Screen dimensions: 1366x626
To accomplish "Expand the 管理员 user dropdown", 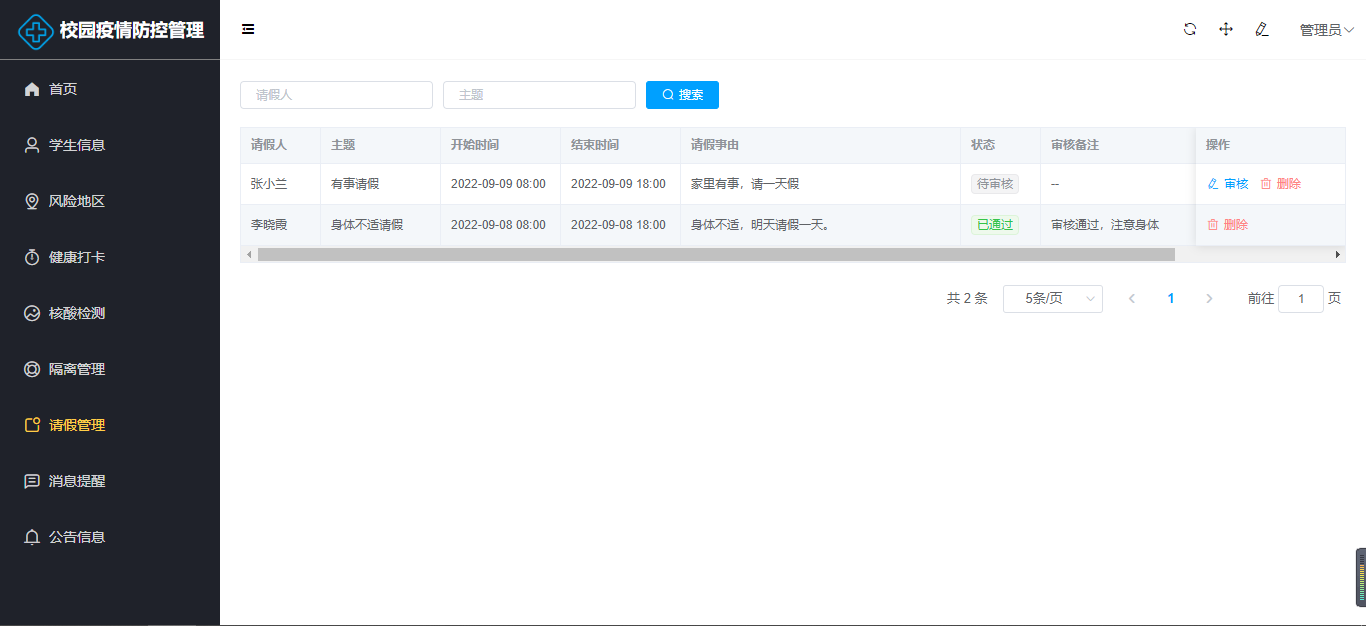I will [1326, 30].
